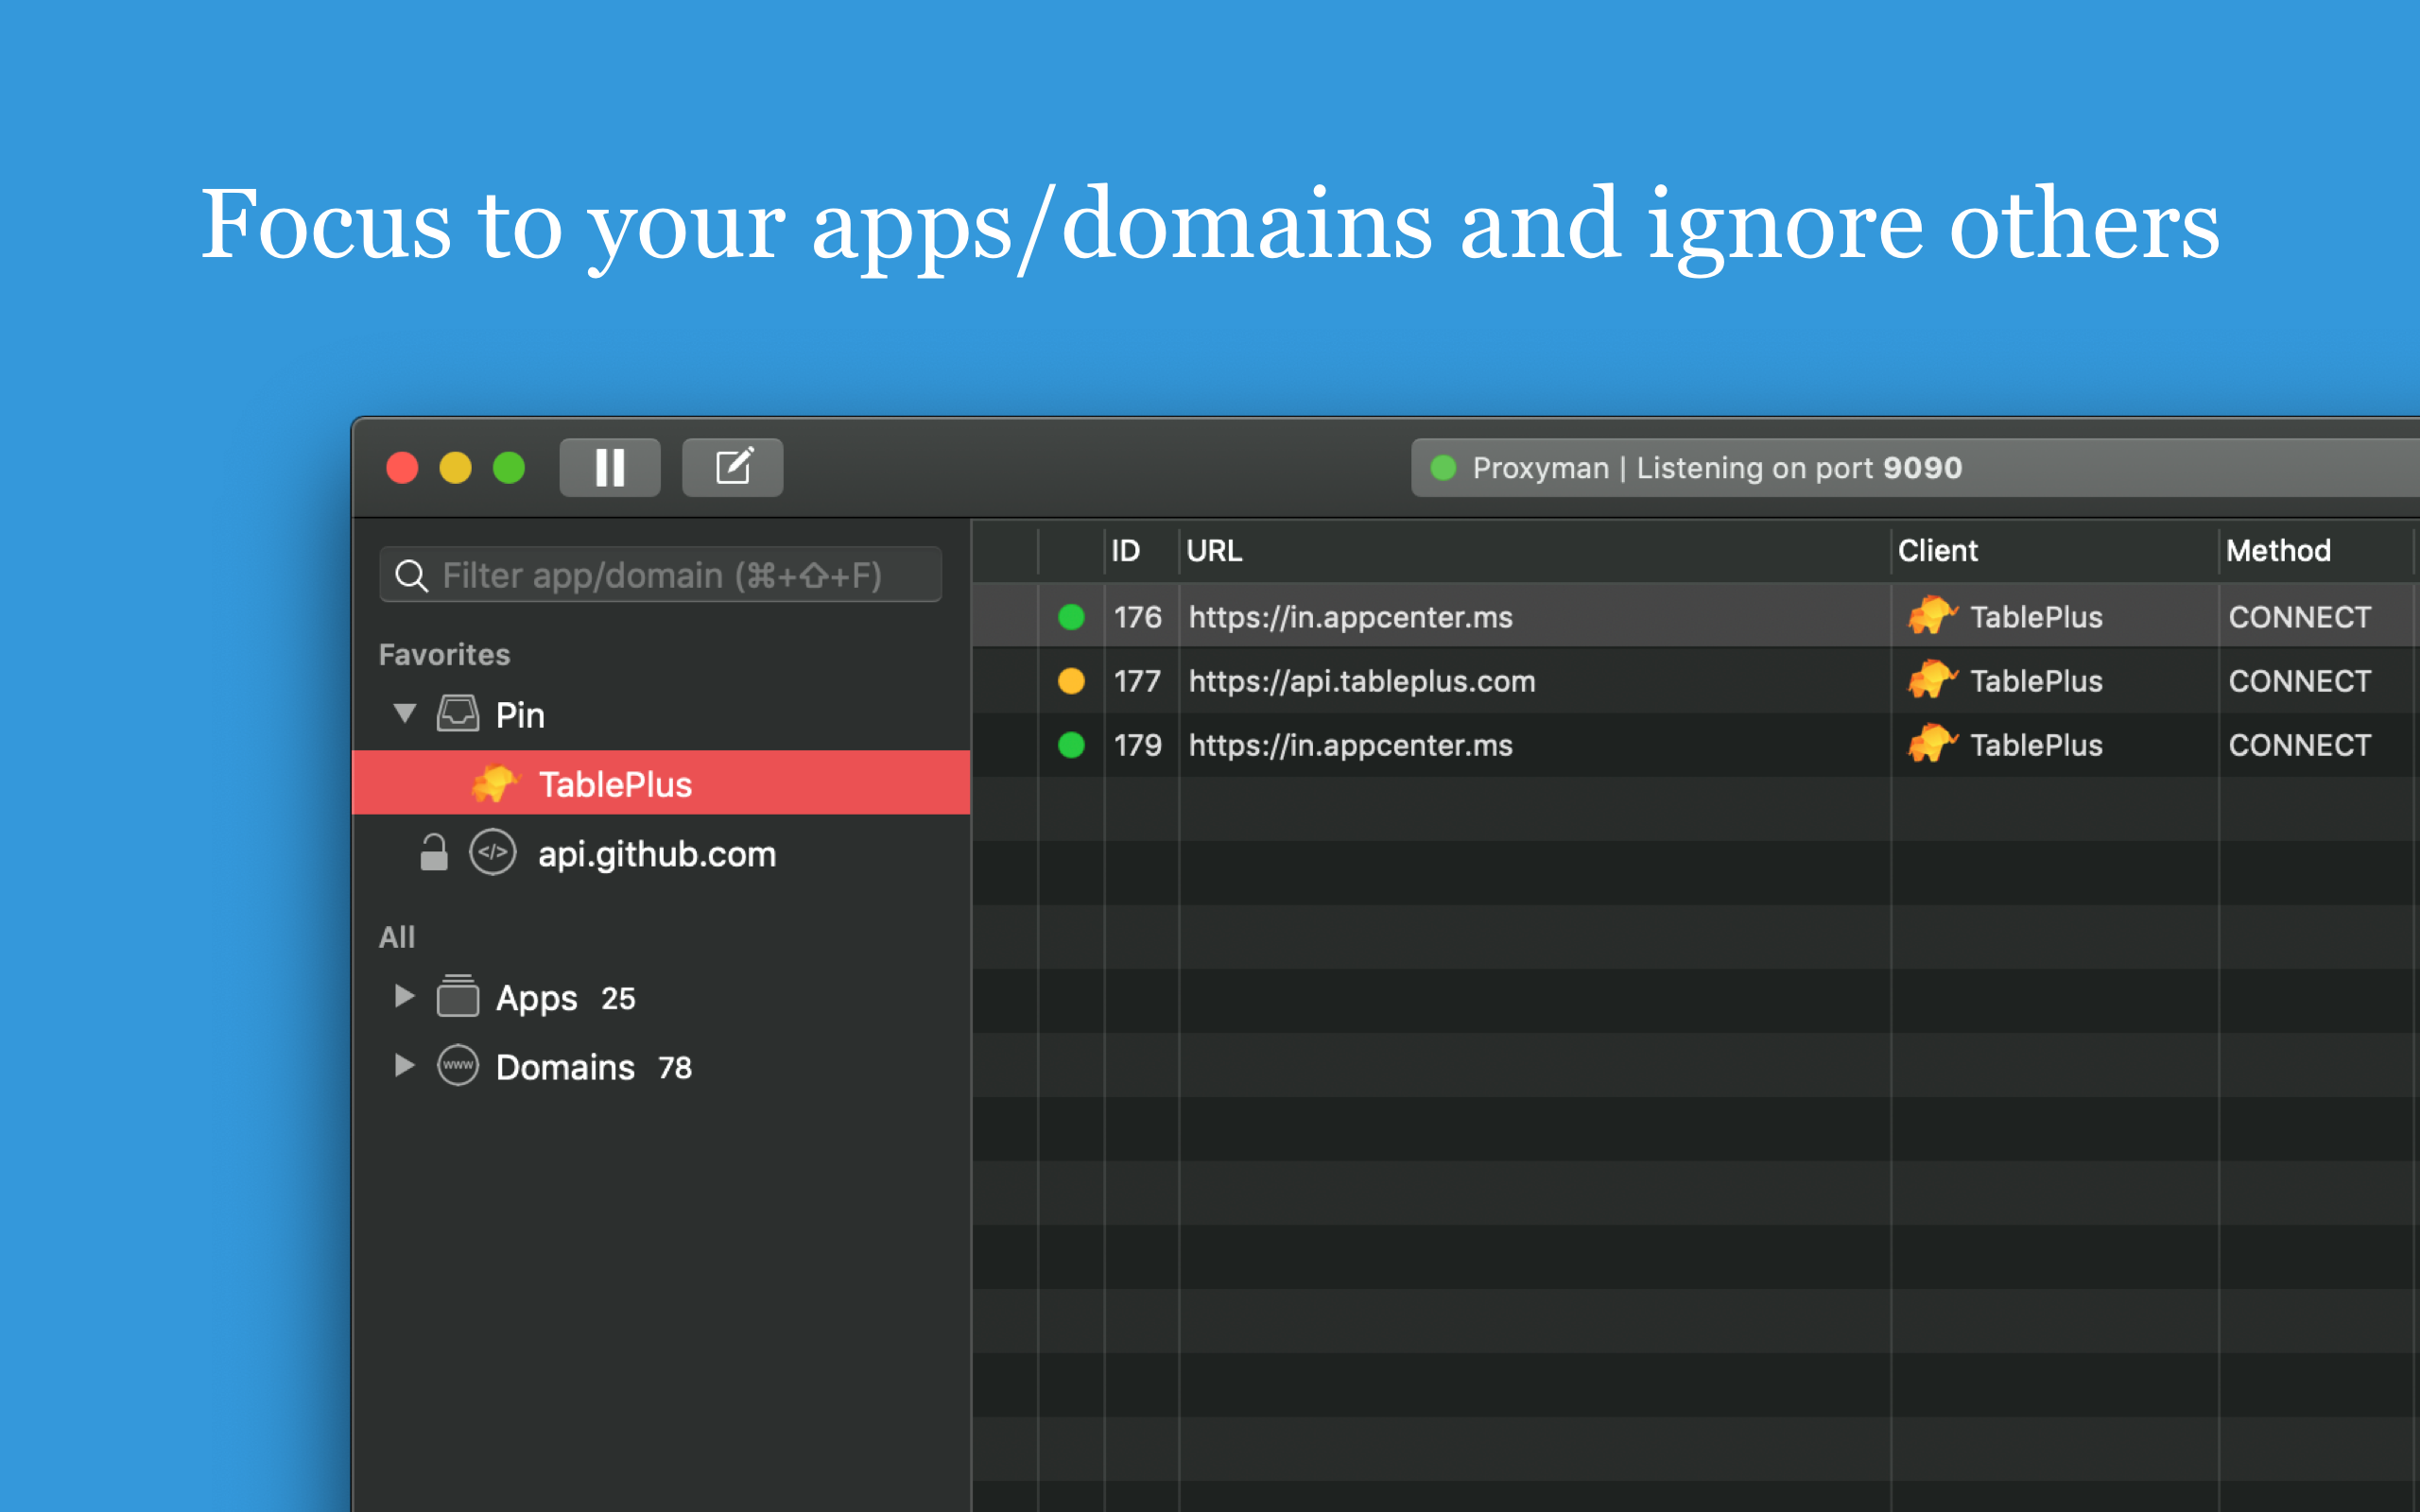Click the green status dot of request 179
The image size is (2420, 1512).
(x=1071, y=745)
